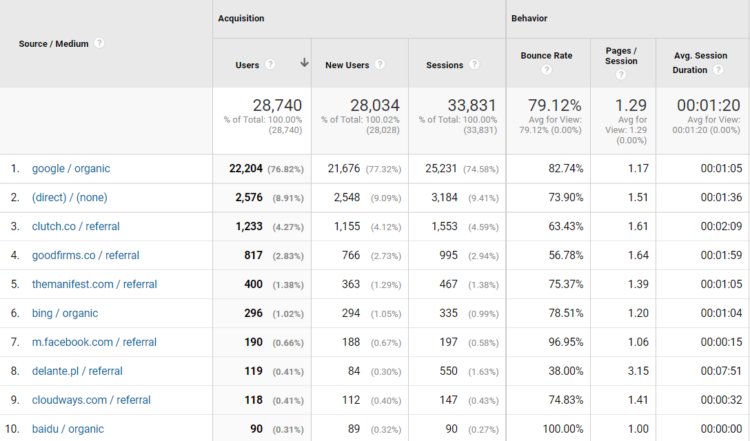This screenshot has height=441, width=750.
Task: Open help icon next to Source / Medium
Action: point(99,43)
